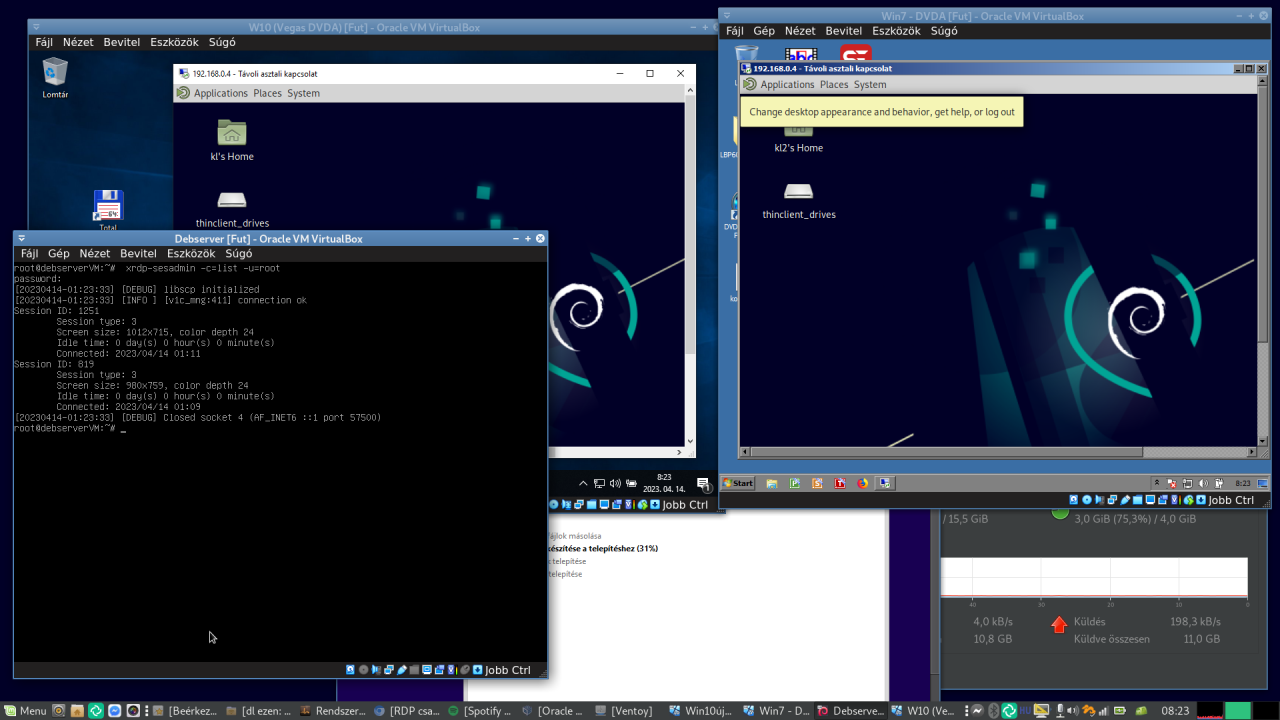This screenshot has width=1280, height=720.
Task: Click Debserver status bar hard disk icon
Action: point(350,670)
